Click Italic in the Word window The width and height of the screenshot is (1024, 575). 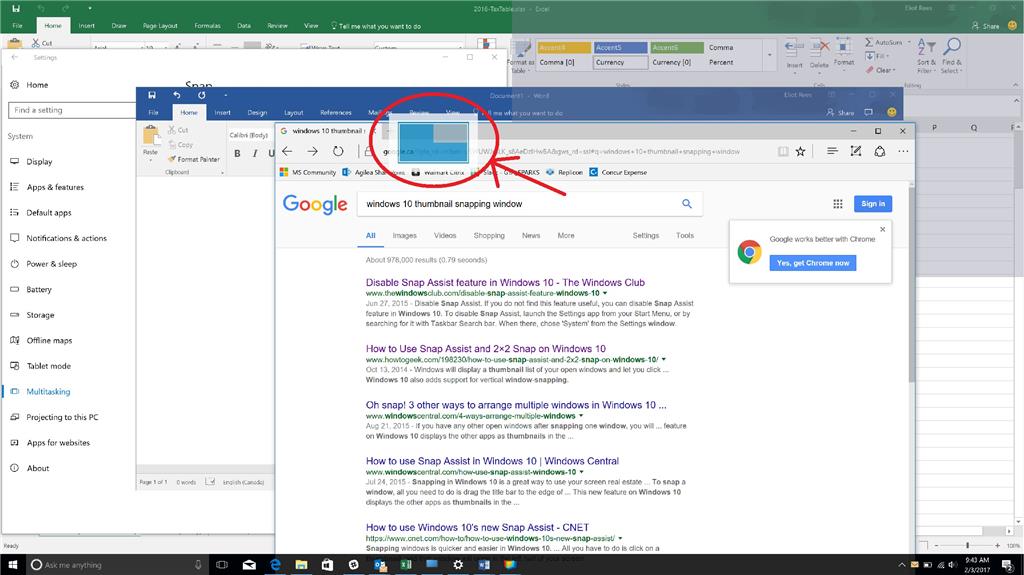255,154
